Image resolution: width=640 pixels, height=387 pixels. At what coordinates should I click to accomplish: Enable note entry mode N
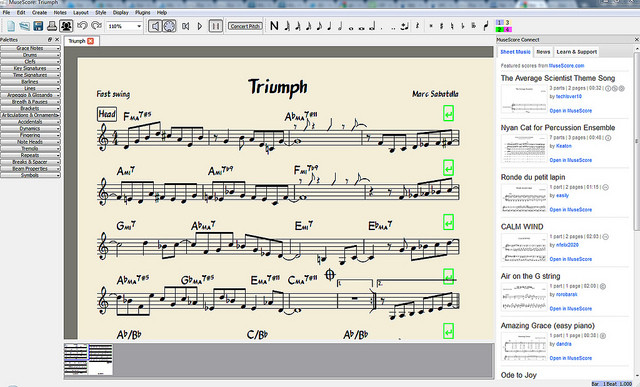point(274,26)
